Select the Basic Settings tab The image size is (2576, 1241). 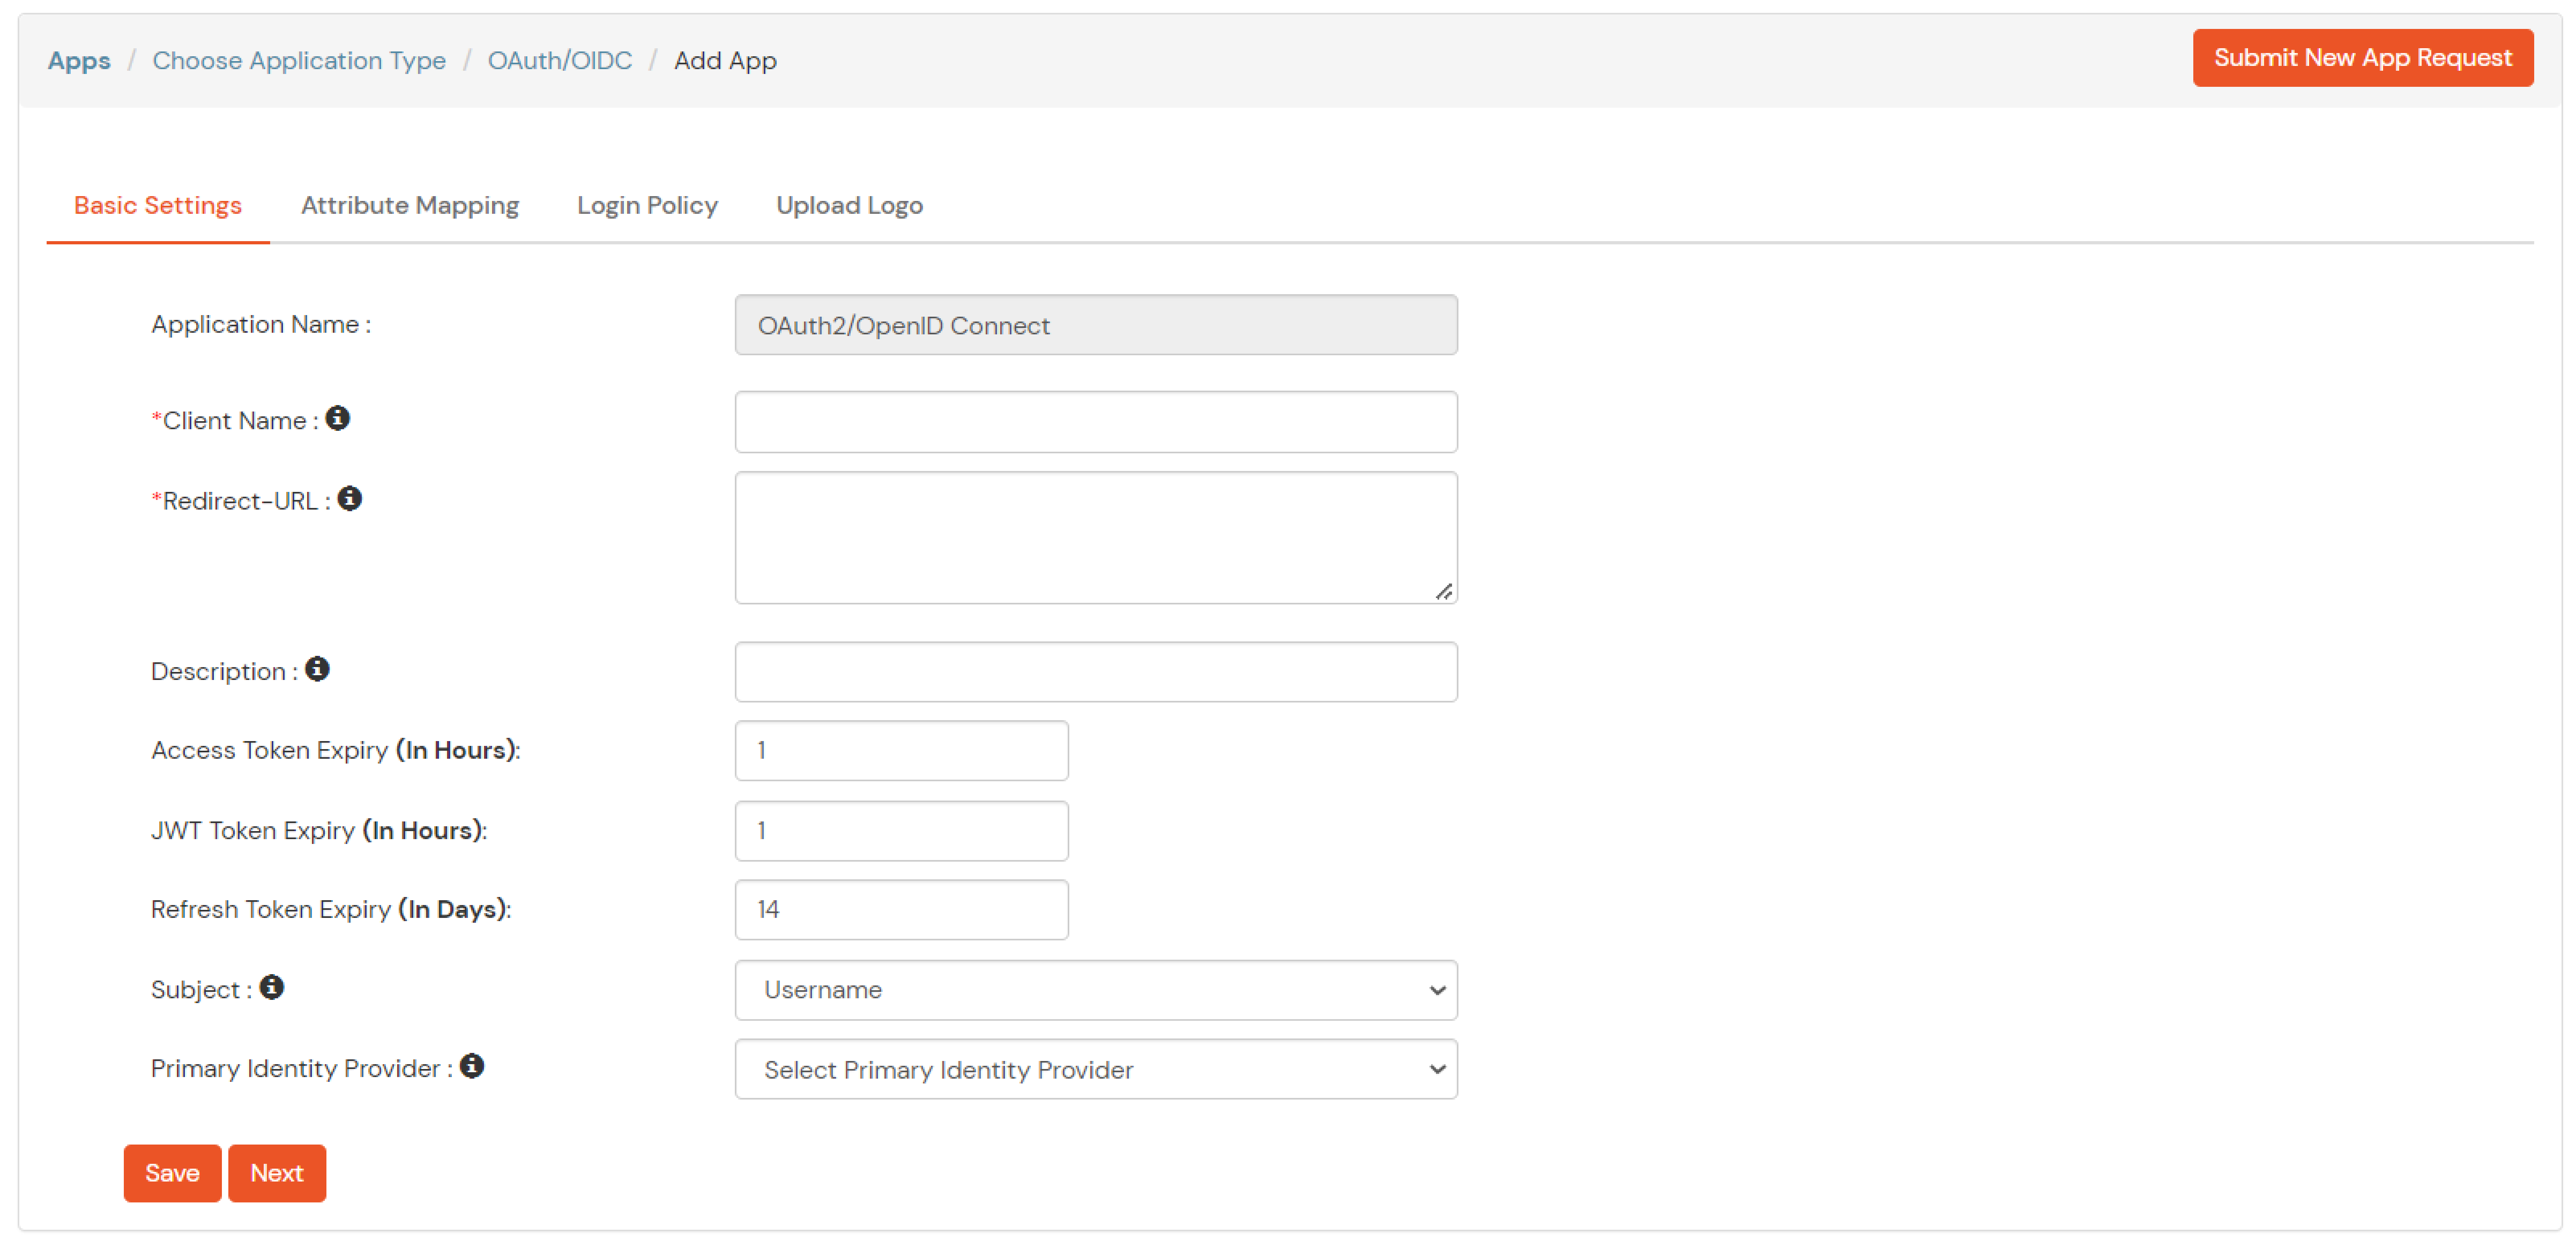click(157, 205)
